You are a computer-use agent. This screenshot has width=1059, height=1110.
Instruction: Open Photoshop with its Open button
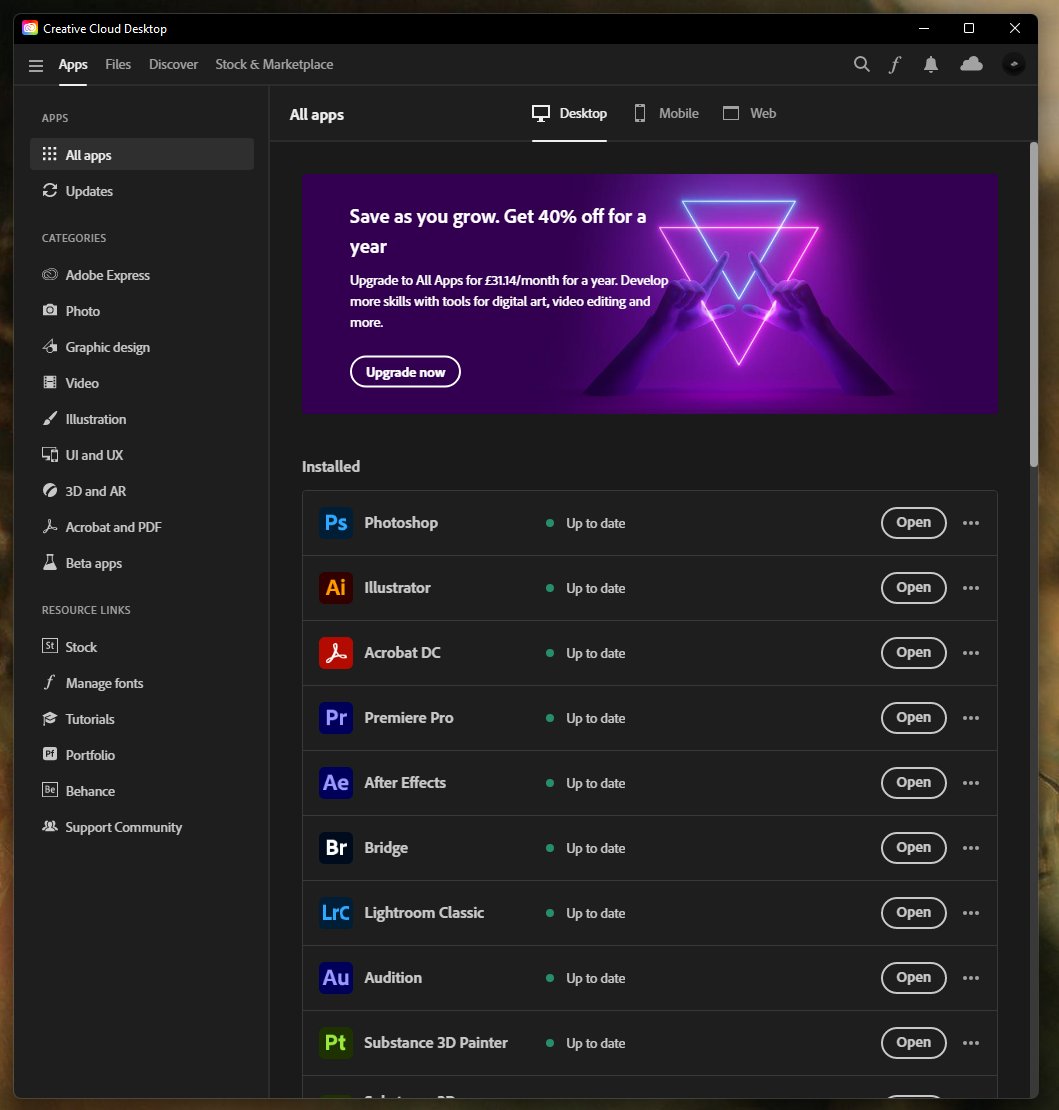point(913,522)
